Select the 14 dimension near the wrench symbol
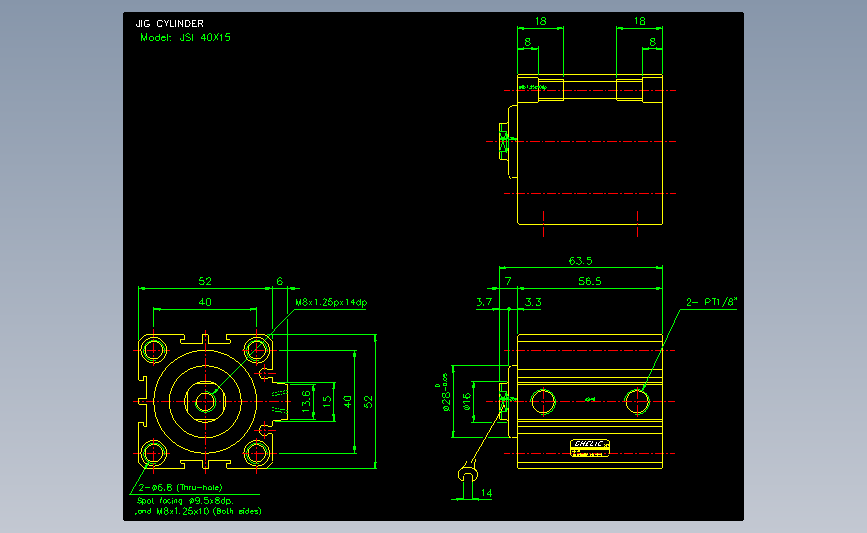Viewport: 867px width, 533px height. pos(487,493)
